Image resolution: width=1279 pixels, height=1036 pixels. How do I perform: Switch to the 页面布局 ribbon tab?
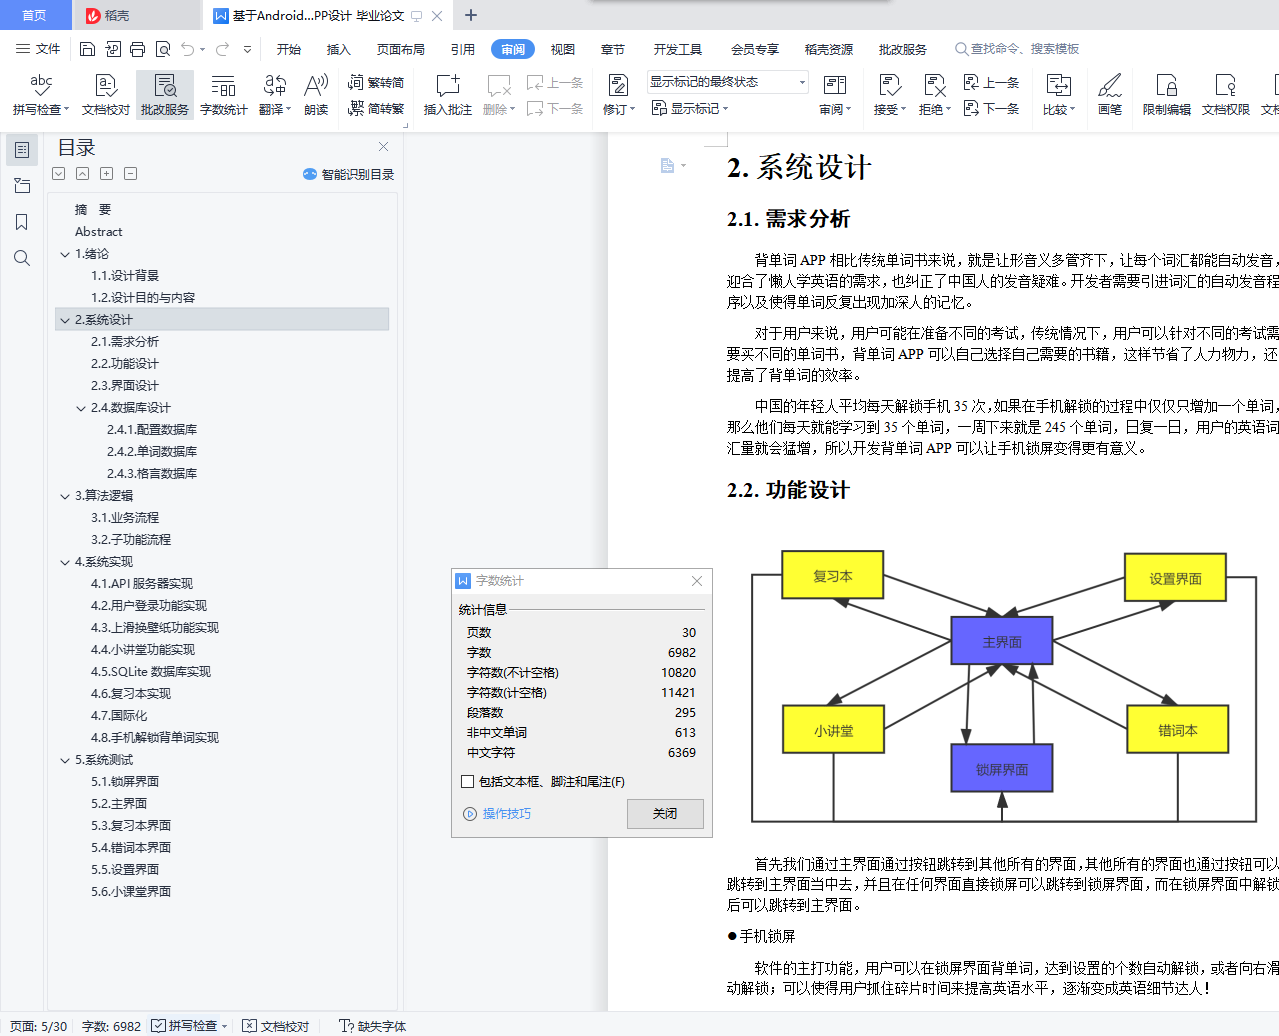pyautogui.click(x=400, y=49)
